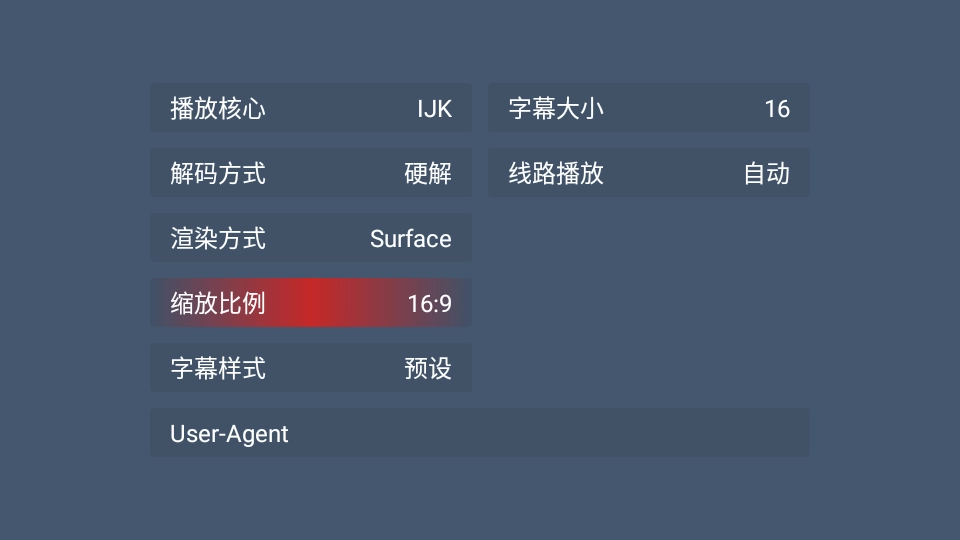Click the 预设 preset value
This screenshot has height=540, width=960.
coord(428,368)
